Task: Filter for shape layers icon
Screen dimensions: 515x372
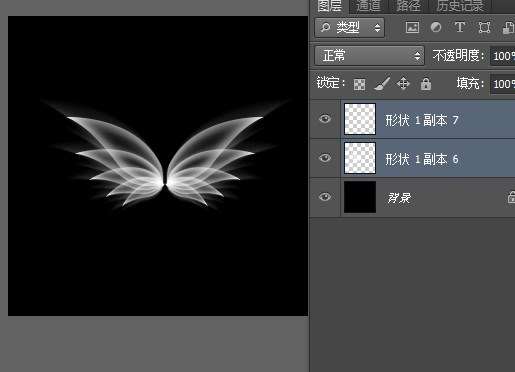Action: (x=484, y=27)
